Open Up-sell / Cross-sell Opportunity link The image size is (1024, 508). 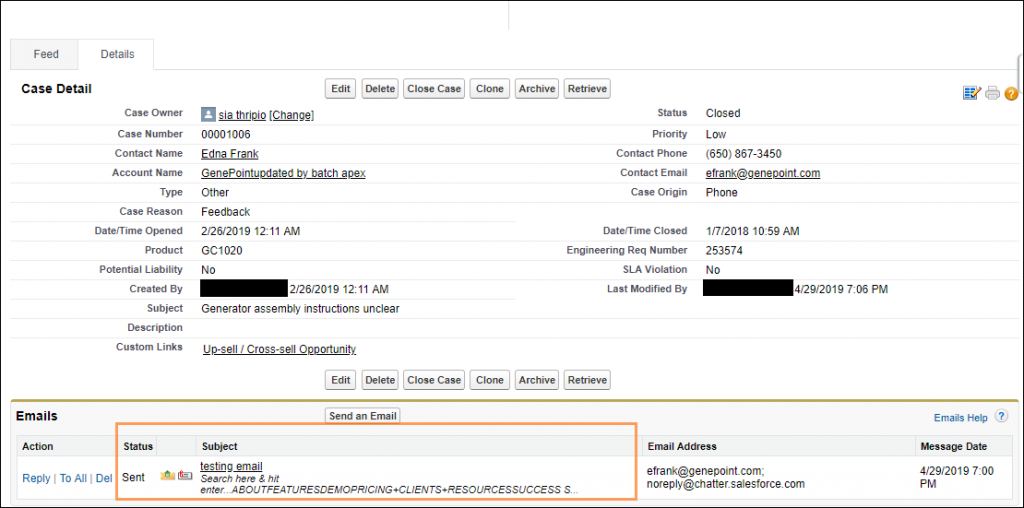coord(280,349)
